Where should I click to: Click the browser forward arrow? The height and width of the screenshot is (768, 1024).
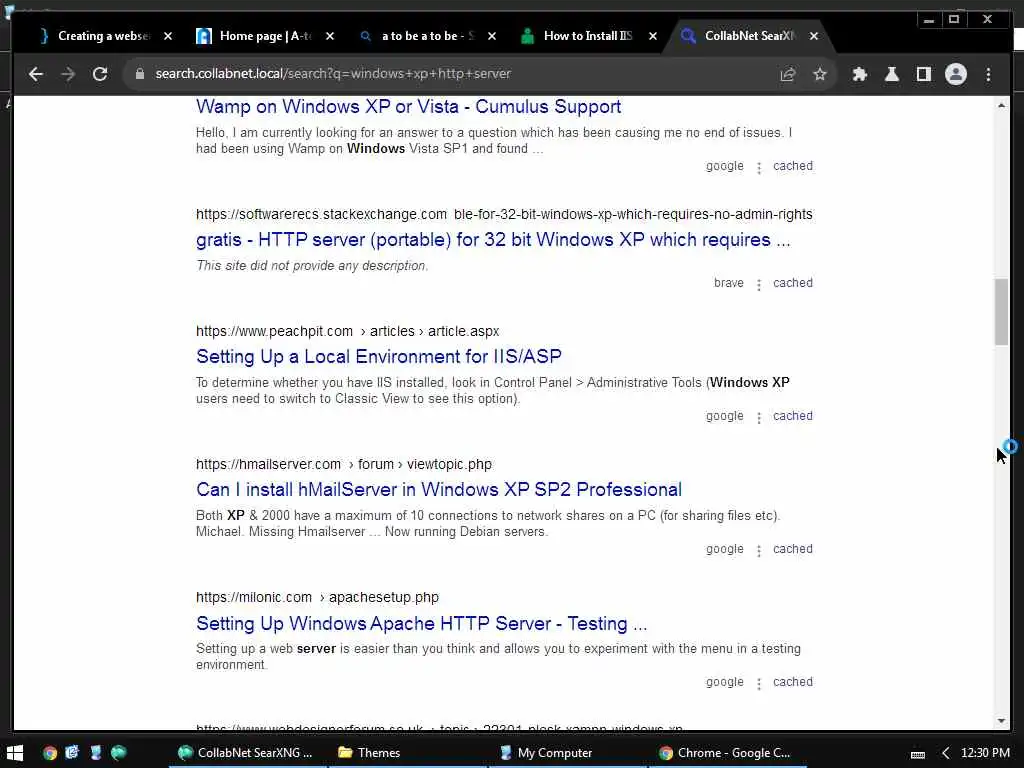pos(68,74)
